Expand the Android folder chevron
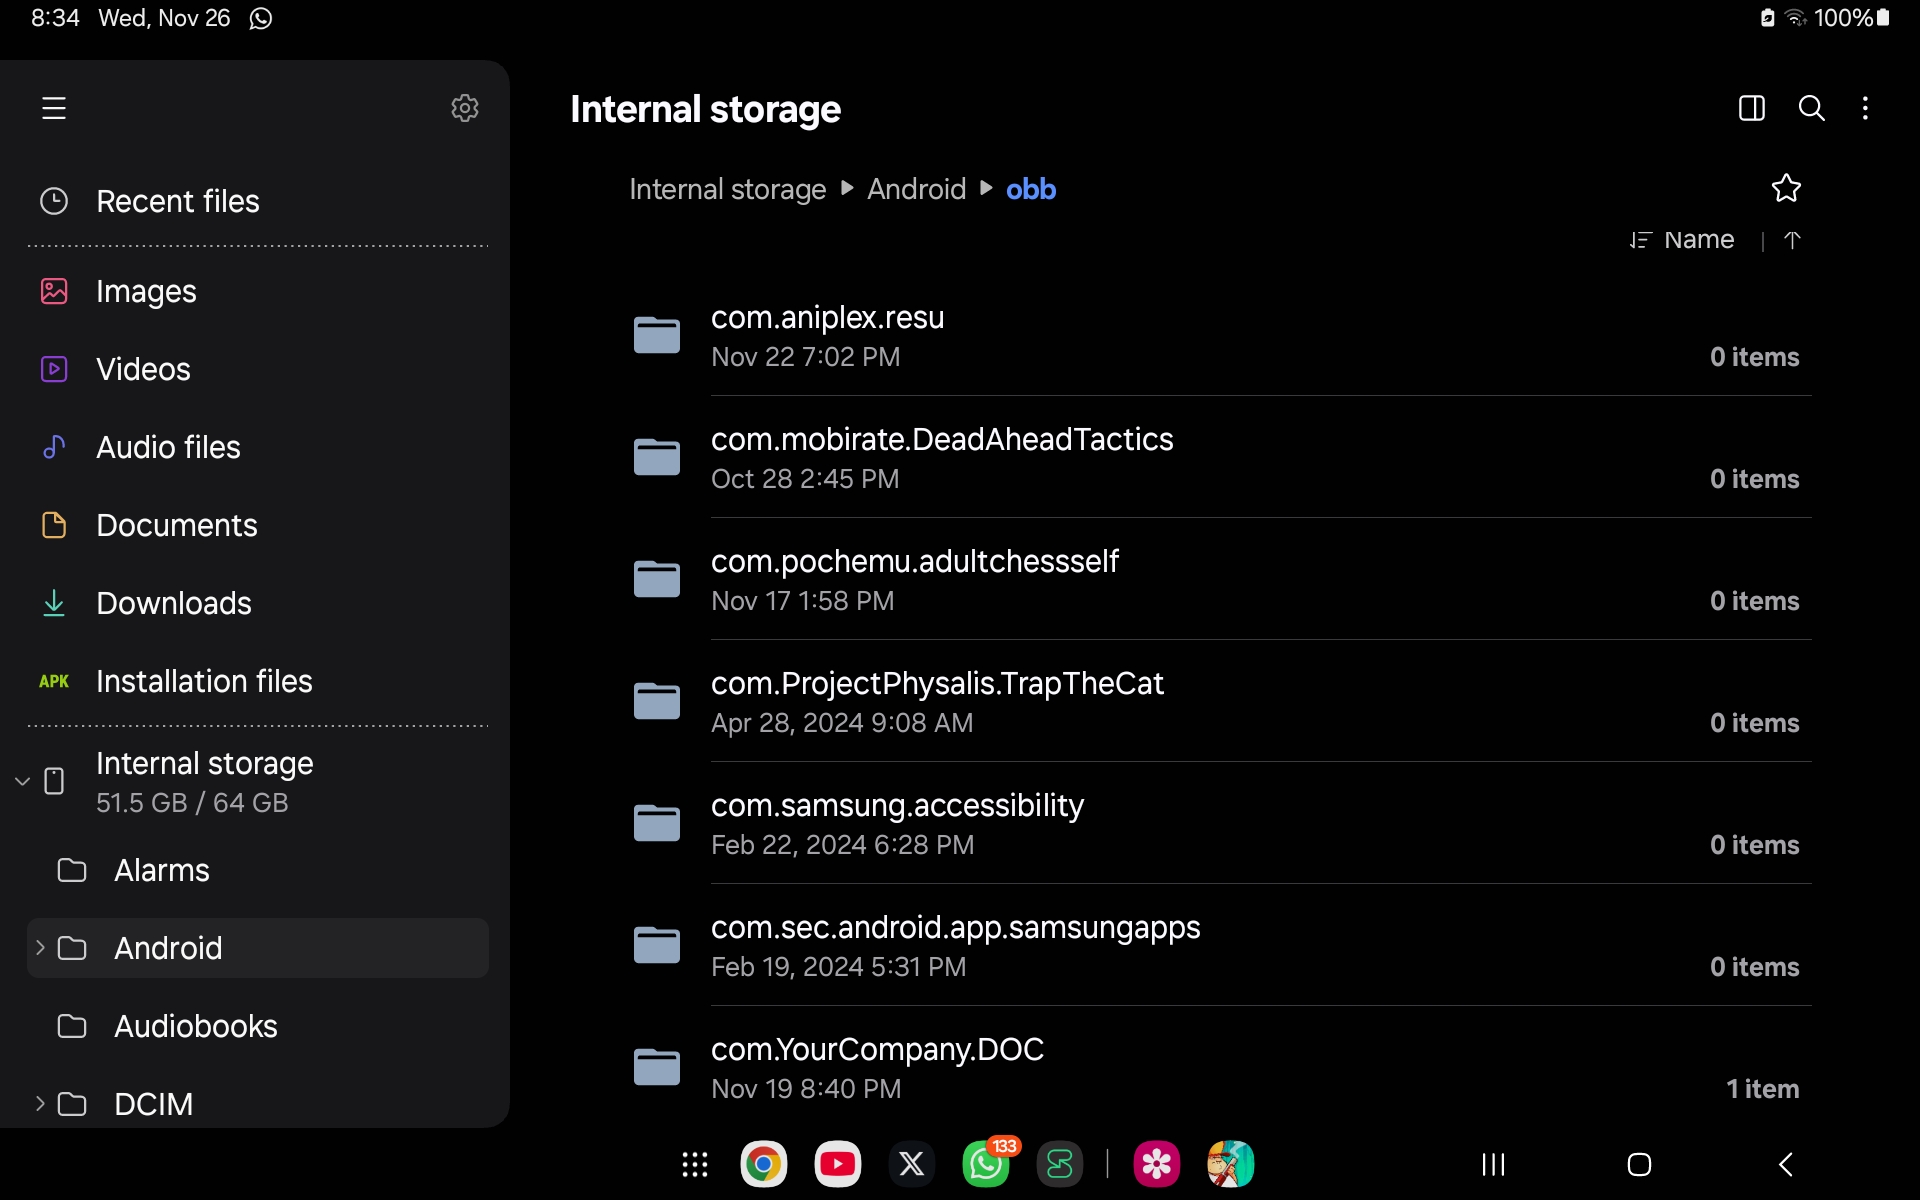1920x1200 pixels. [x=40, y=947]
